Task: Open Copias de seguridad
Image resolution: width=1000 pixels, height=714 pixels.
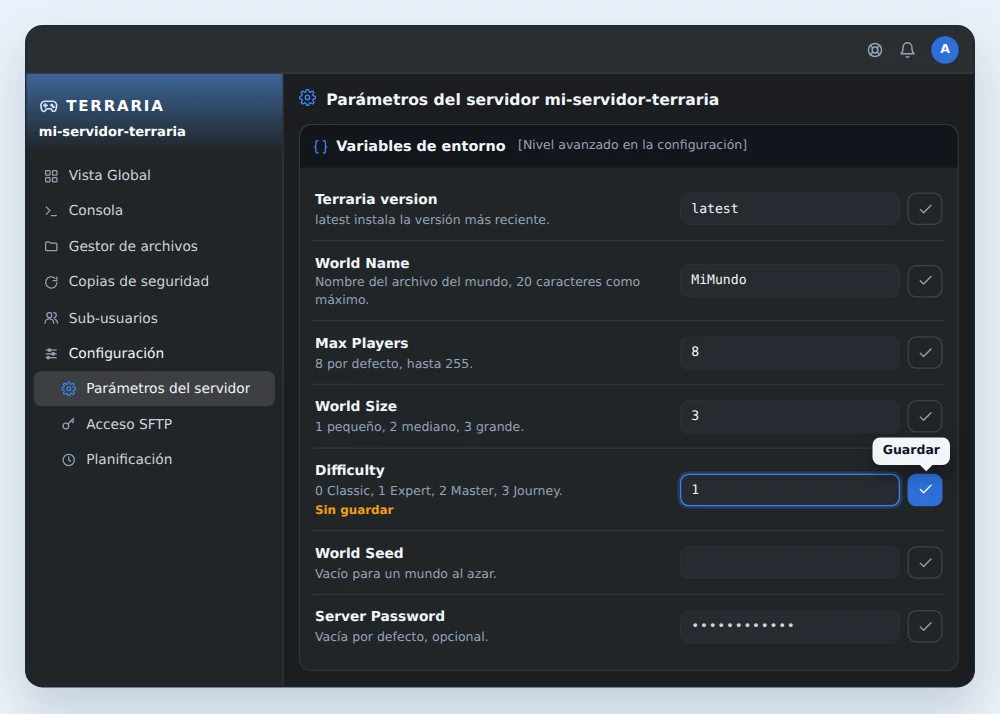Action: (154, 281)
